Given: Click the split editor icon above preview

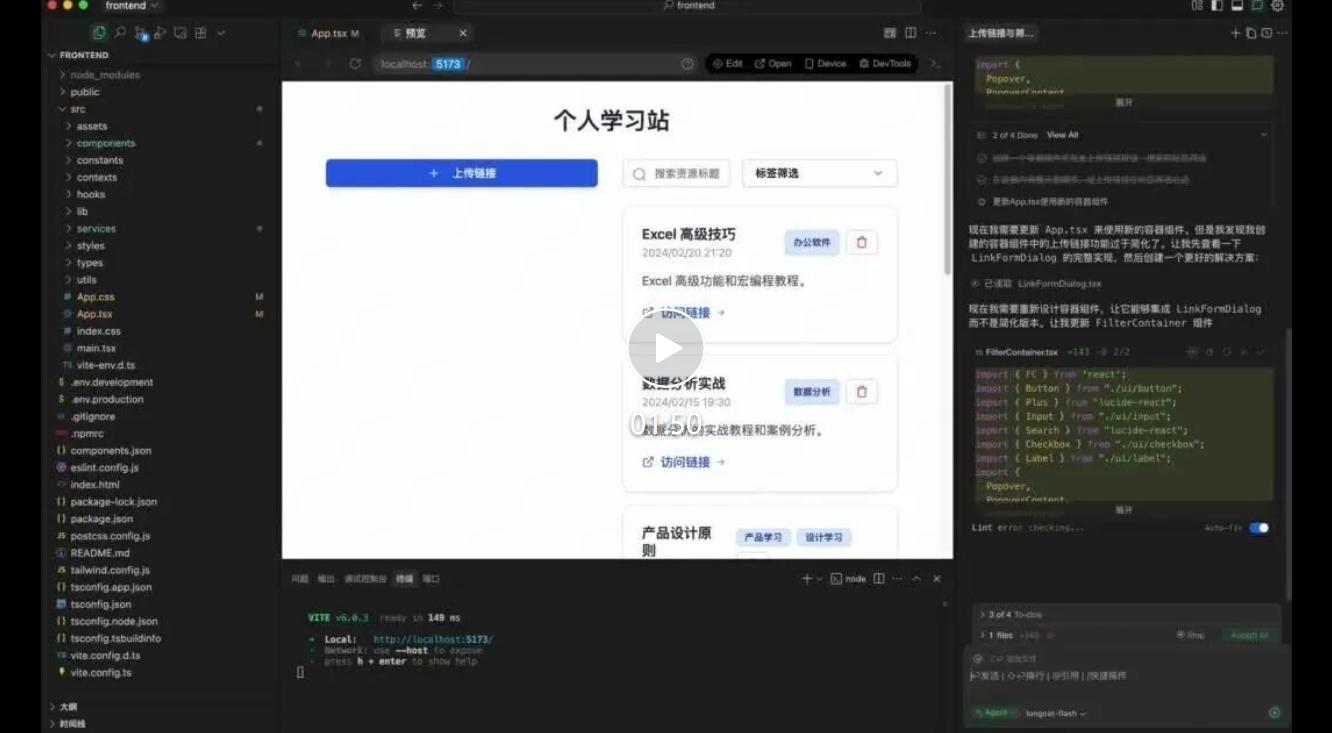Looking at the screenshot, I should pos(910,32).
